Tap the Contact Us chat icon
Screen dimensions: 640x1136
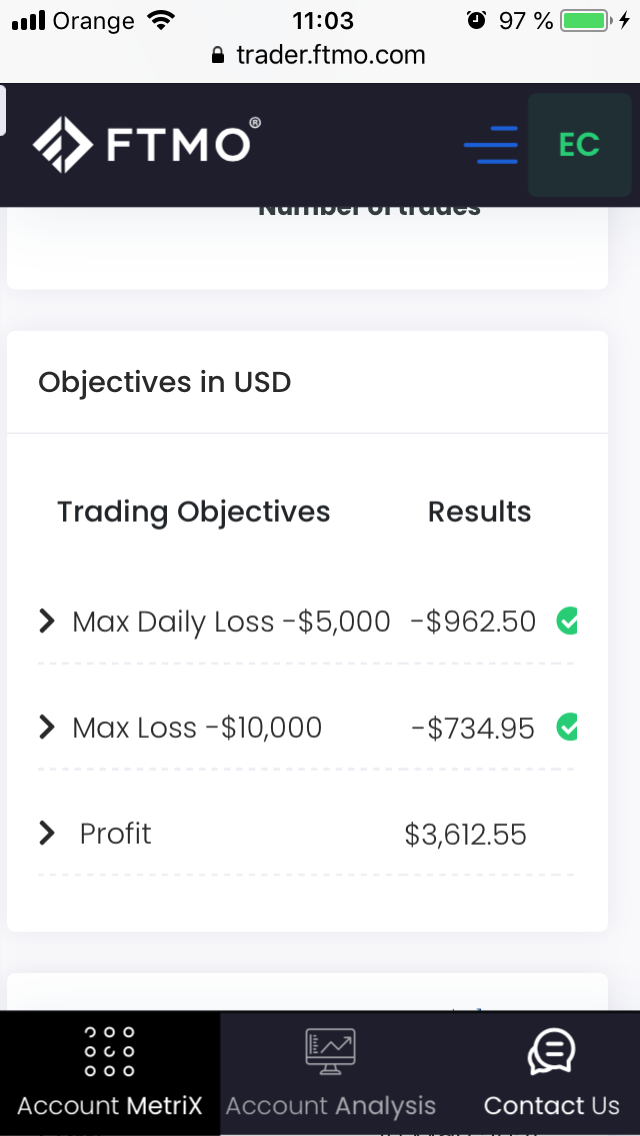point(551,1052)
